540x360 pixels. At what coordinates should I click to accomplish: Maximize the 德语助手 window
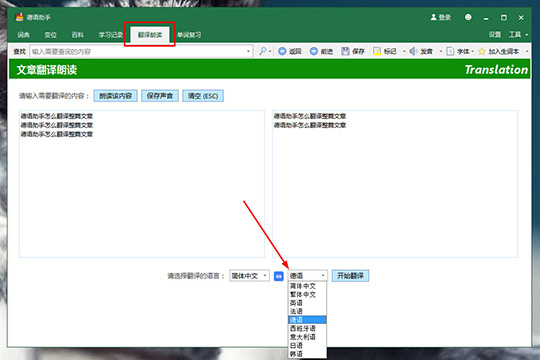point(503,18)
